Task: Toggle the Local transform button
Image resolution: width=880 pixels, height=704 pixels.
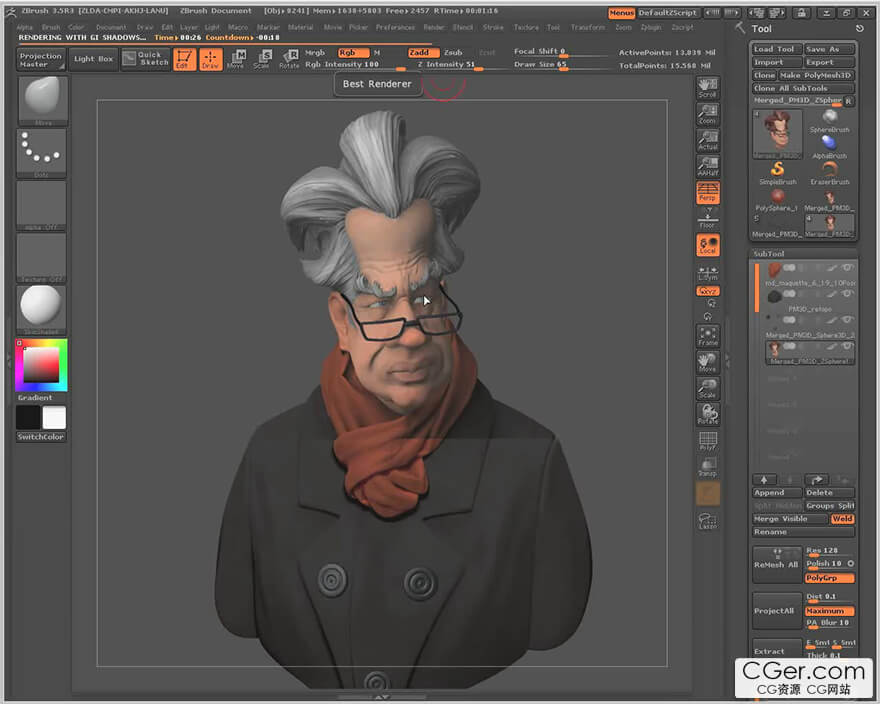Action: coord(708,245)
